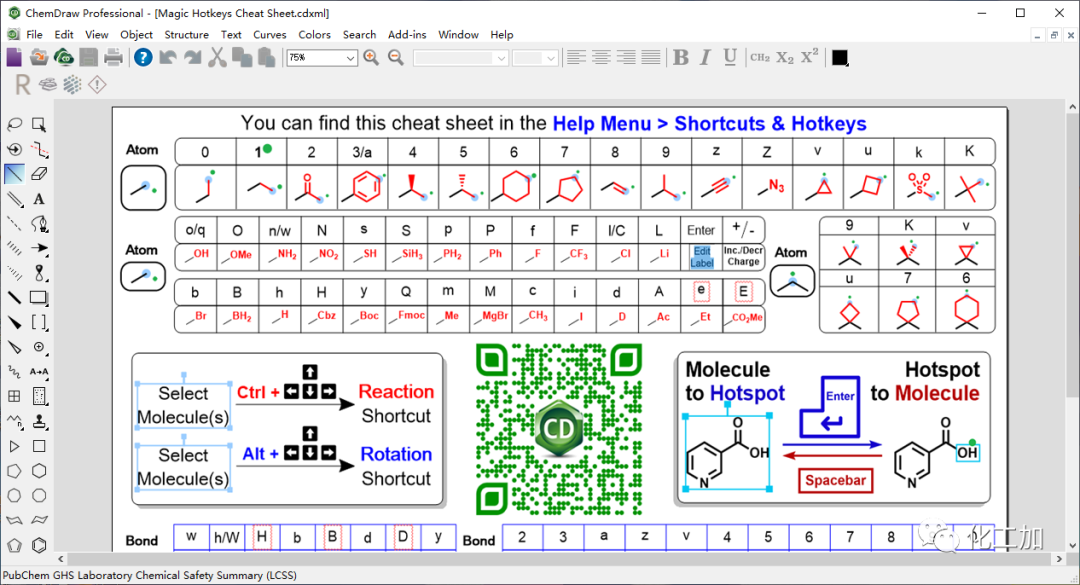Open the Object menu
Viewport: 1080px width, 585px height.
point(136,34)
